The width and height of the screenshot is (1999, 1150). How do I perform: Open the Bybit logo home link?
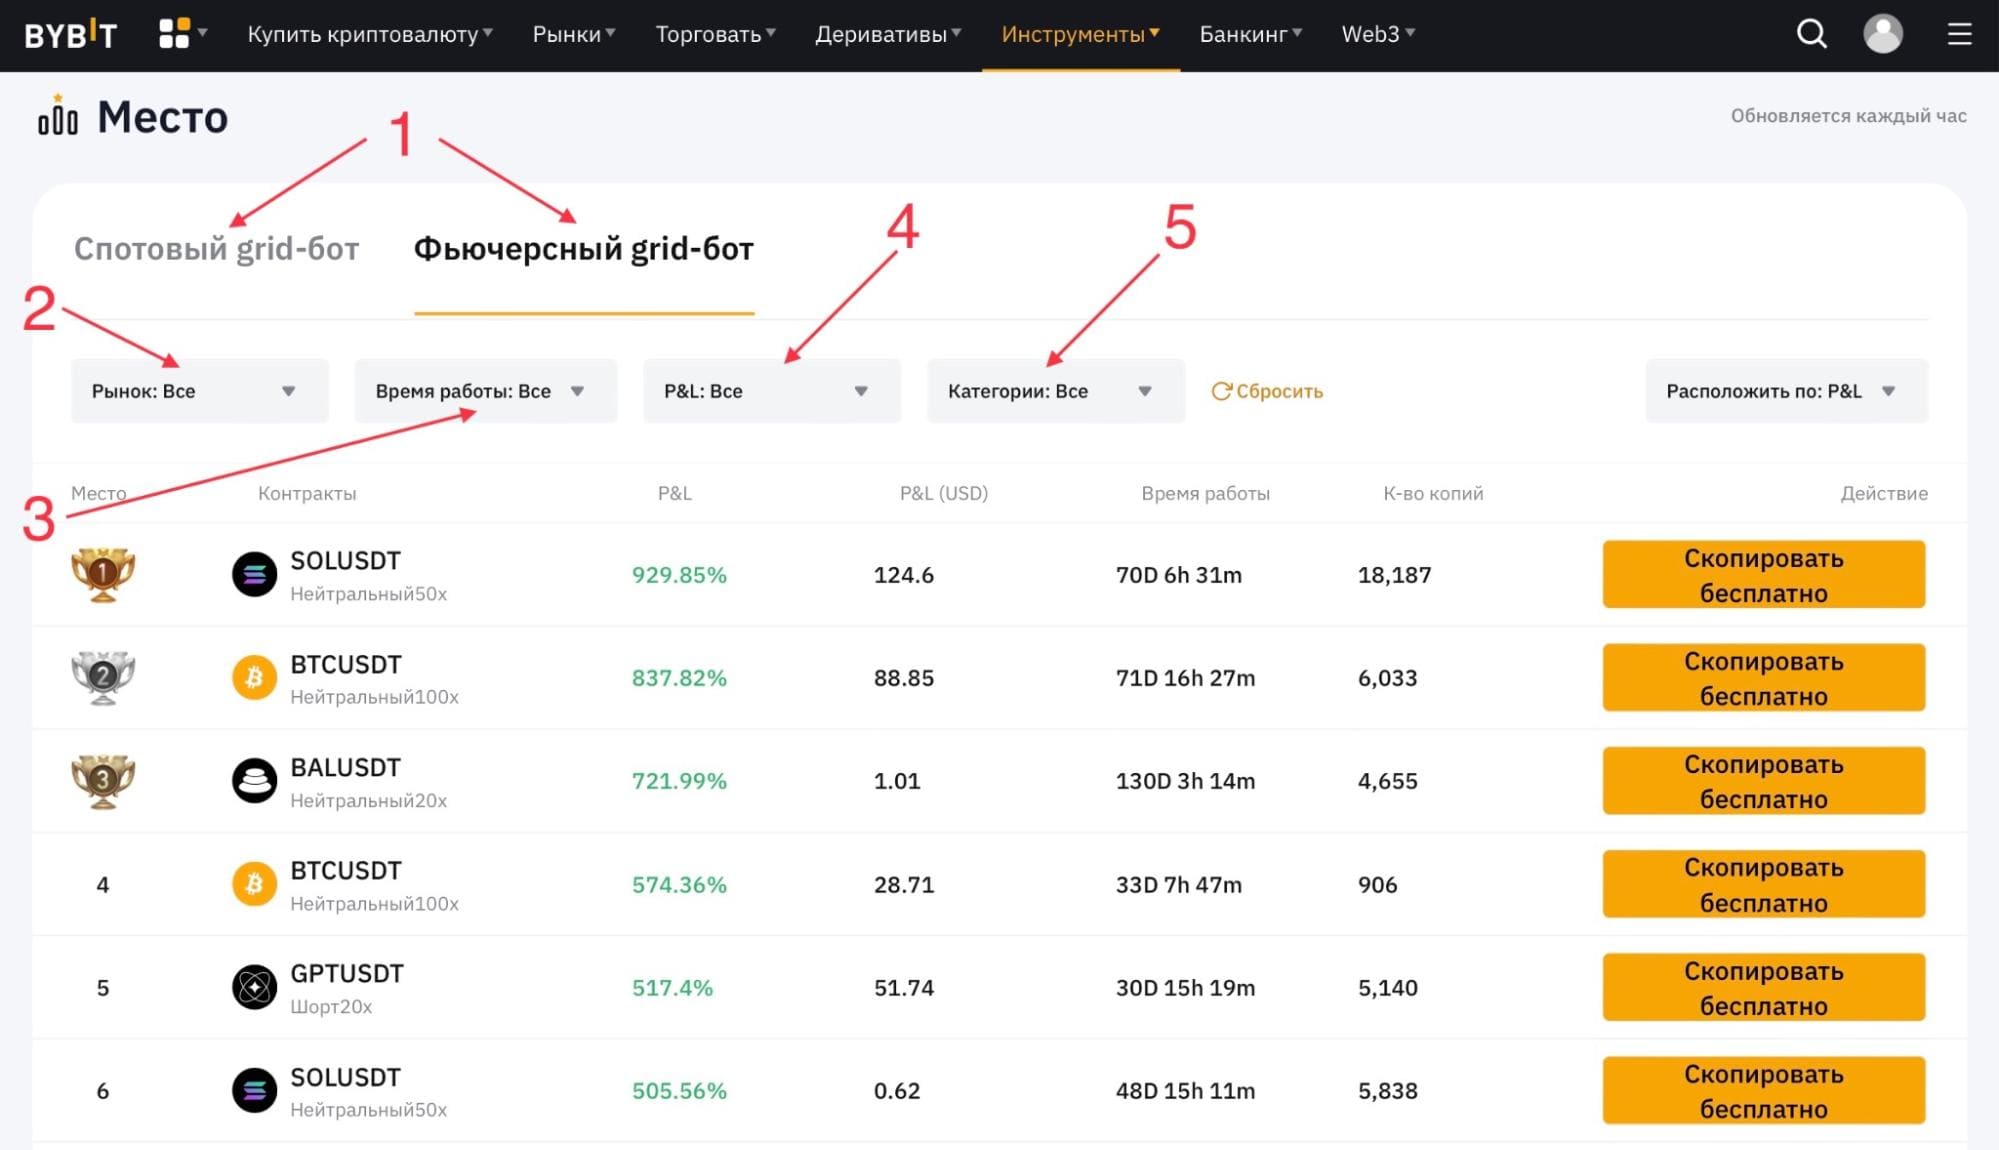click(x=70, y=35)
